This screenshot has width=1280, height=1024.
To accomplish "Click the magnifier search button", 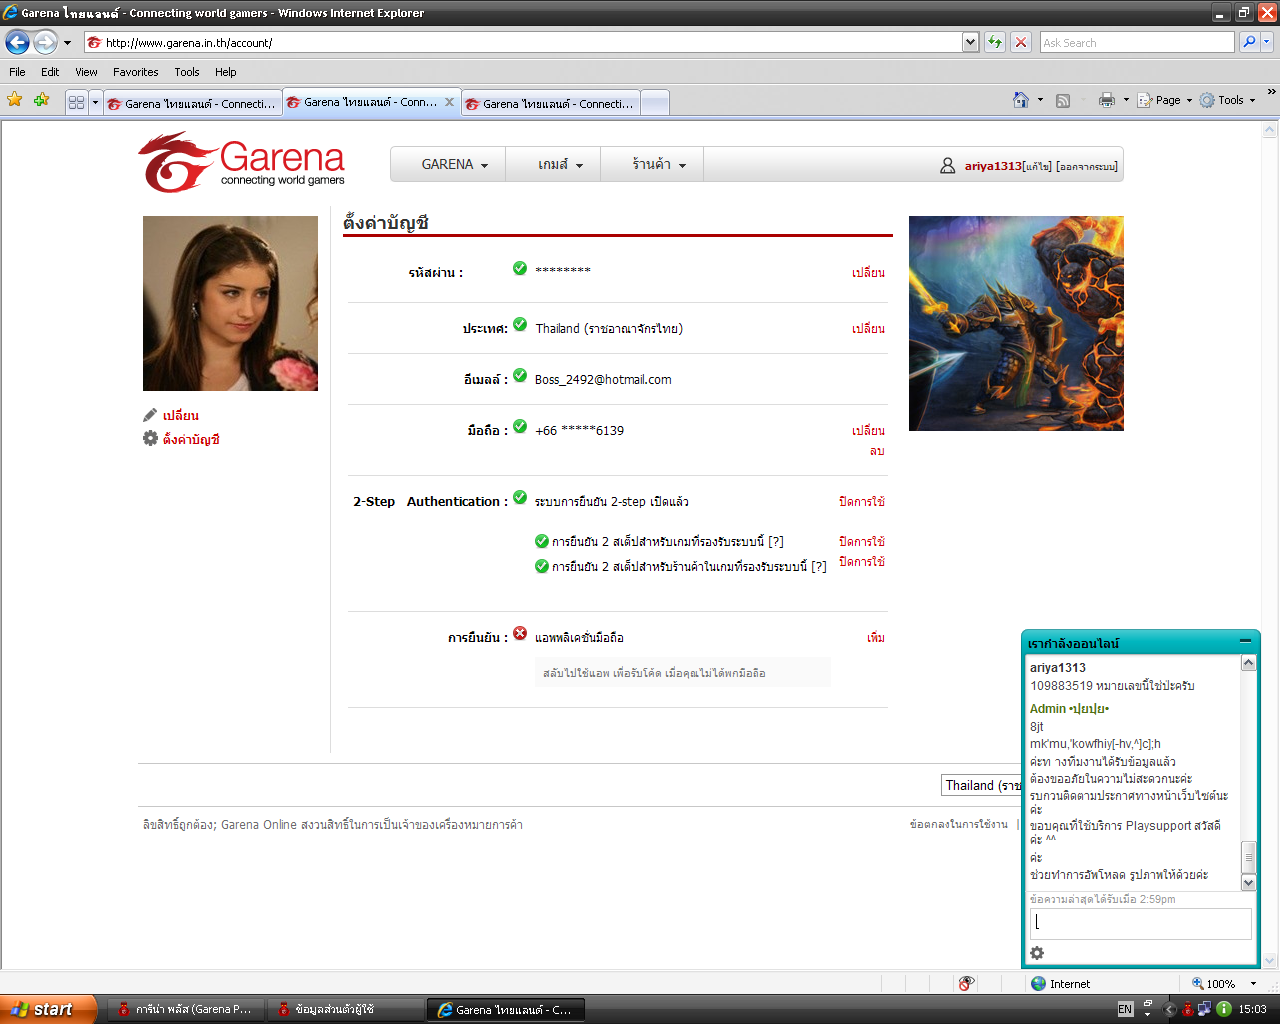I will point(1249,42).
